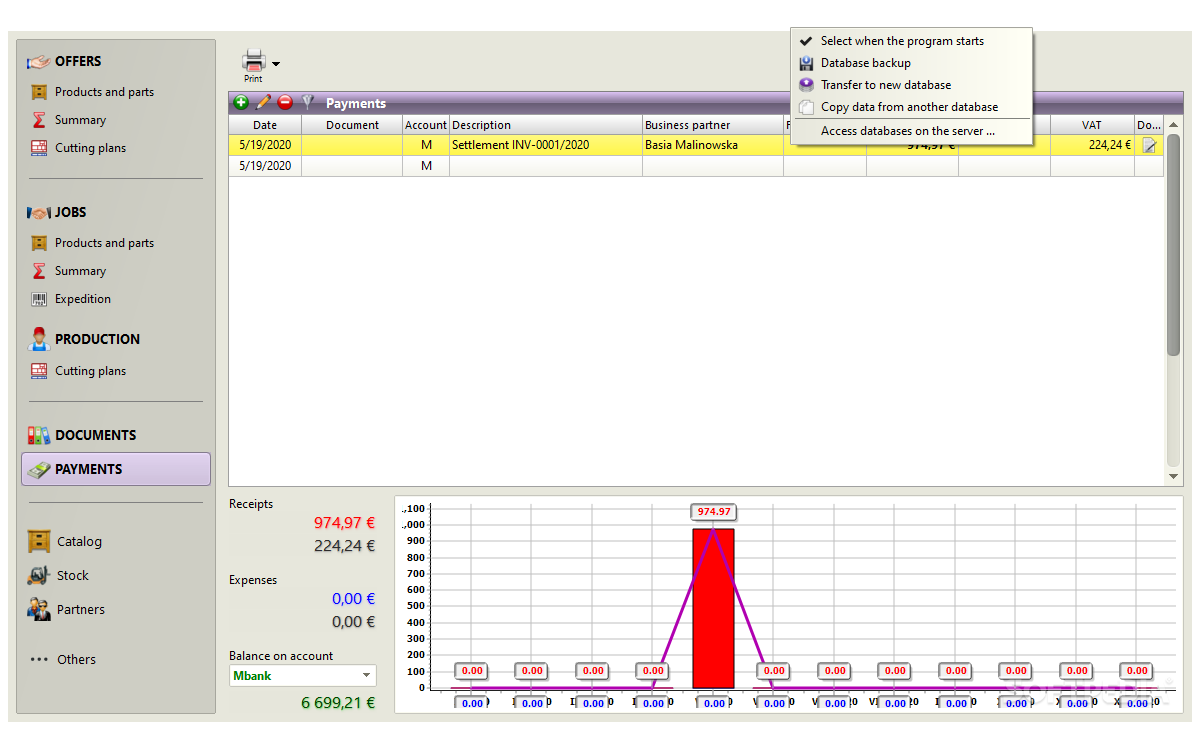Open the filter funnel icon in Payments header
Screen dimensions: 1200x730
tap(308, 102)
